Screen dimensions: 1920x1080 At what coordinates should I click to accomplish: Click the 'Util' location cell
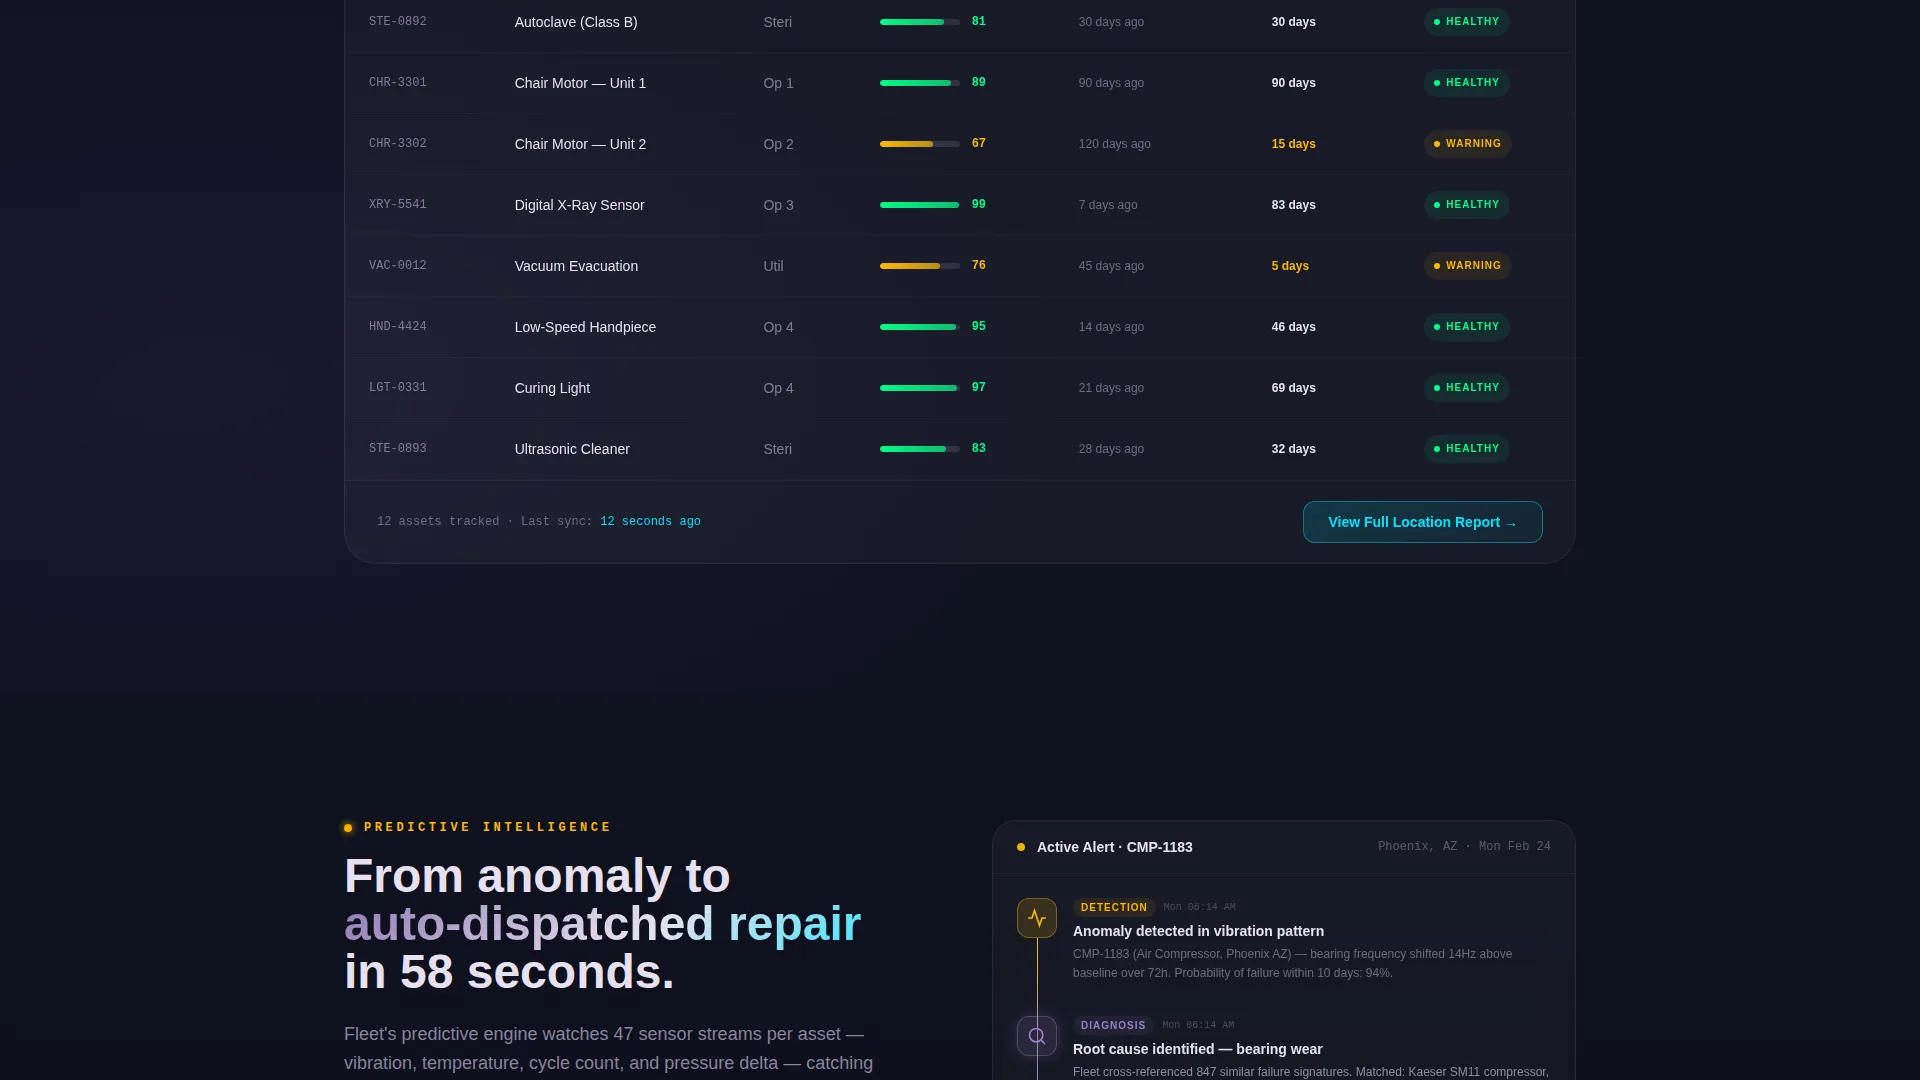coord(773,266)
